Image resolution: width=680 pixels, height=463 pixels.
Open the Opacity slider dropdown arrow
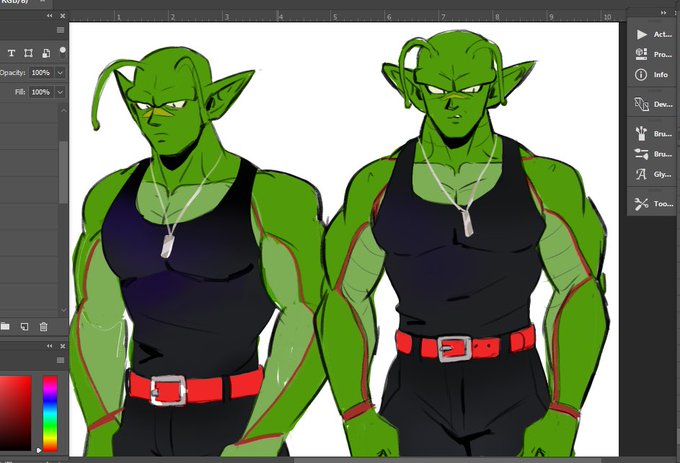coord(60,72)
